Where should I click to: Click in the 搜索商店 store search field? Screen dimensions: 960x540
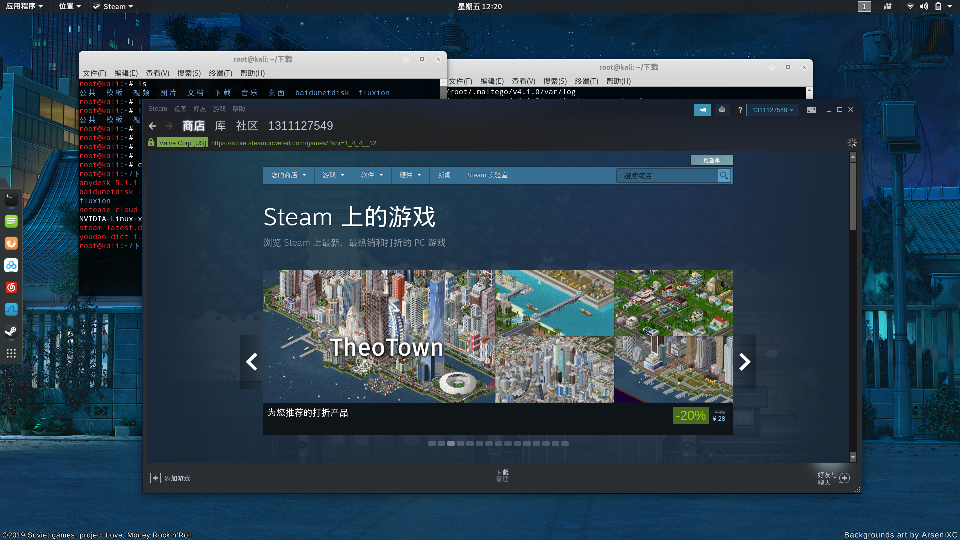[667, 175]
